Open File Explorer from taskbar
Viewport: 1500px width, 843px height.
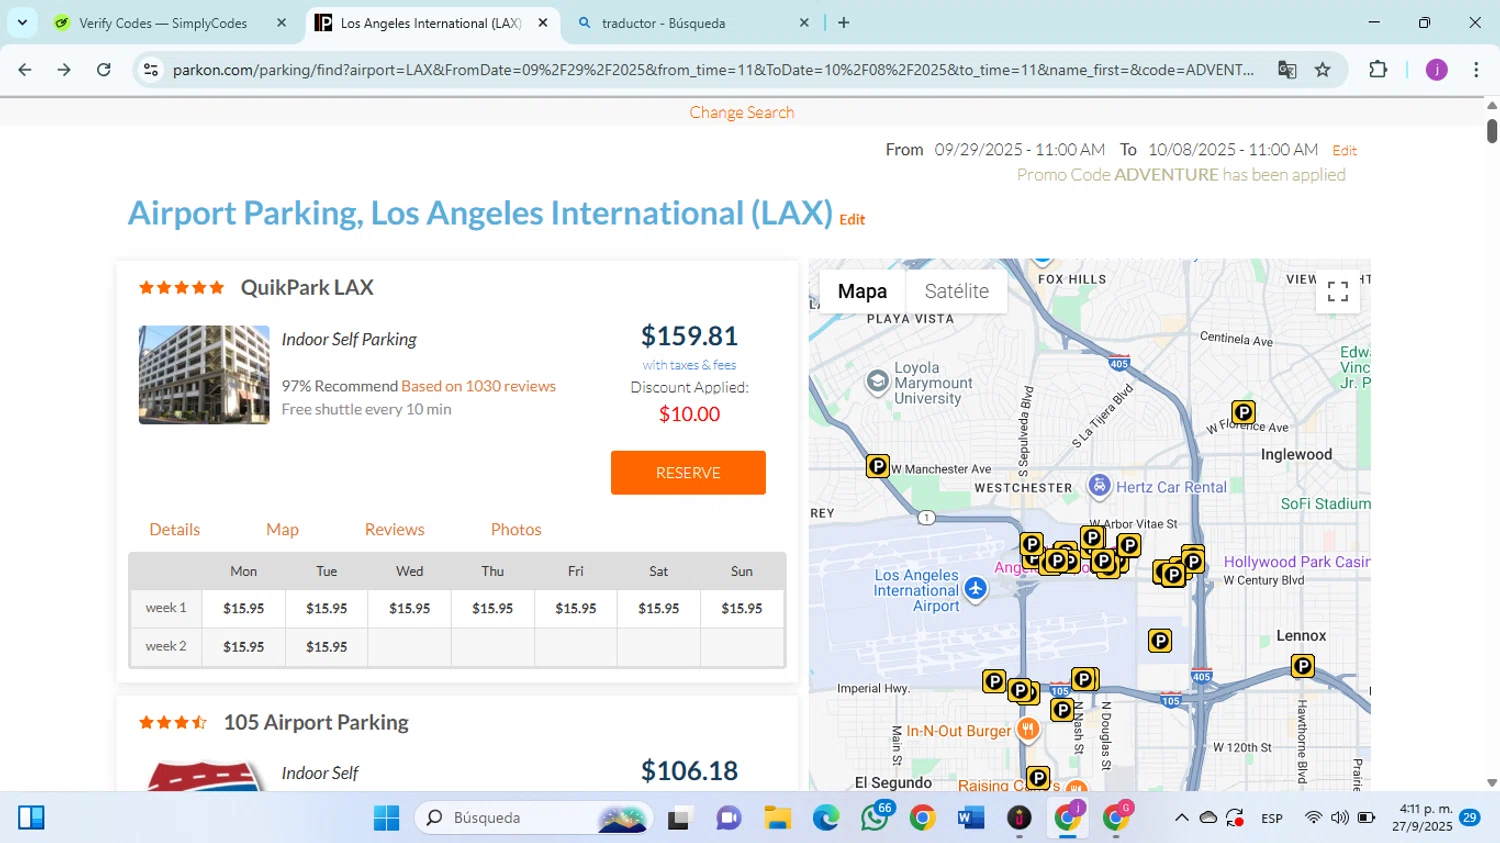[x=777, y=818]
